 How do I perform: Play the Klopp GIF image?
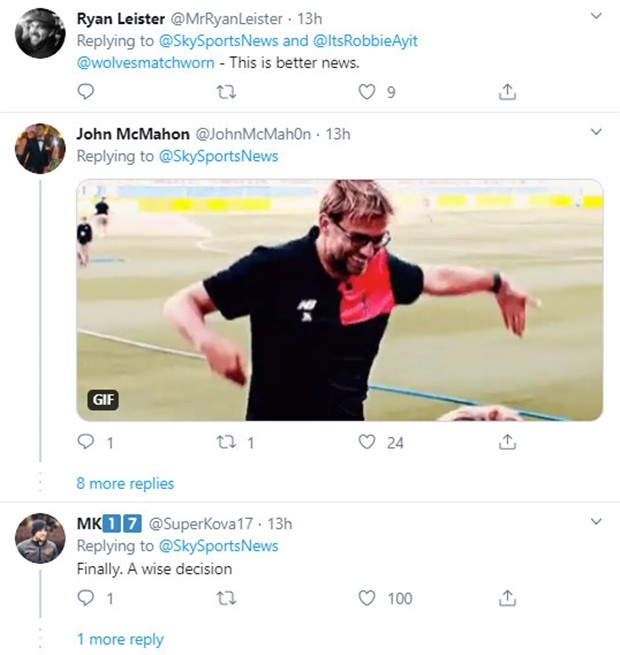click(340, 300)
